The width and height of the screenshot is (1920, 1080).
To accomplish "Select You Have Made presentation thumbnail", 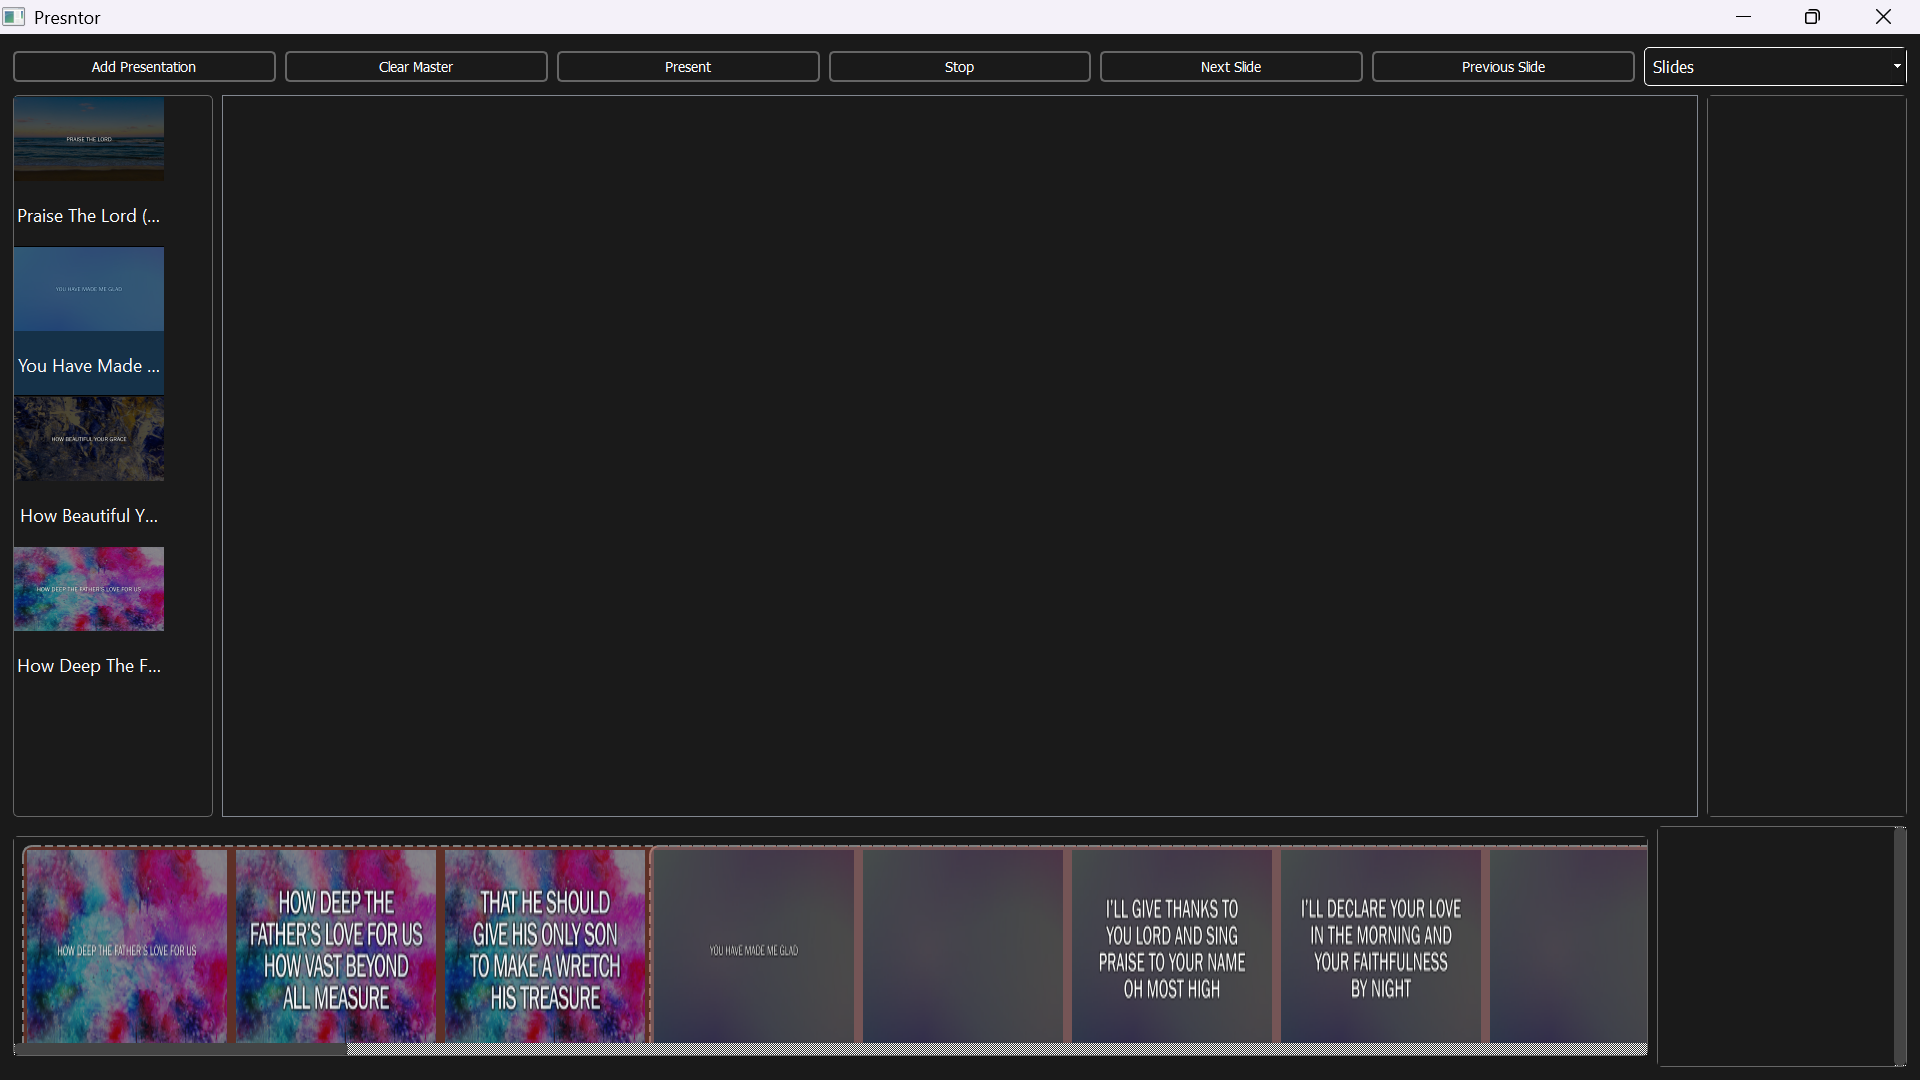I will pos(89,290).
